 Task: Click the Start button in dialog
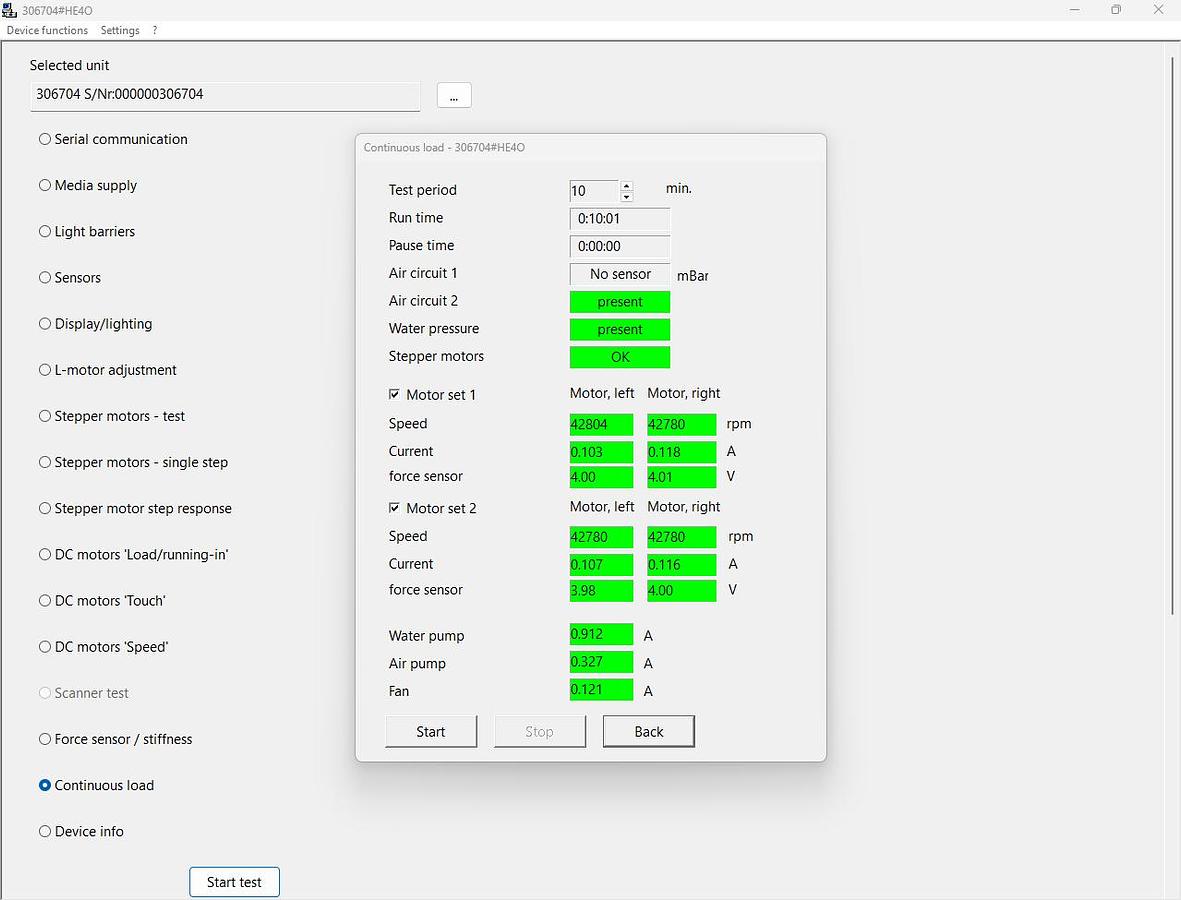(x=431, y=731)
